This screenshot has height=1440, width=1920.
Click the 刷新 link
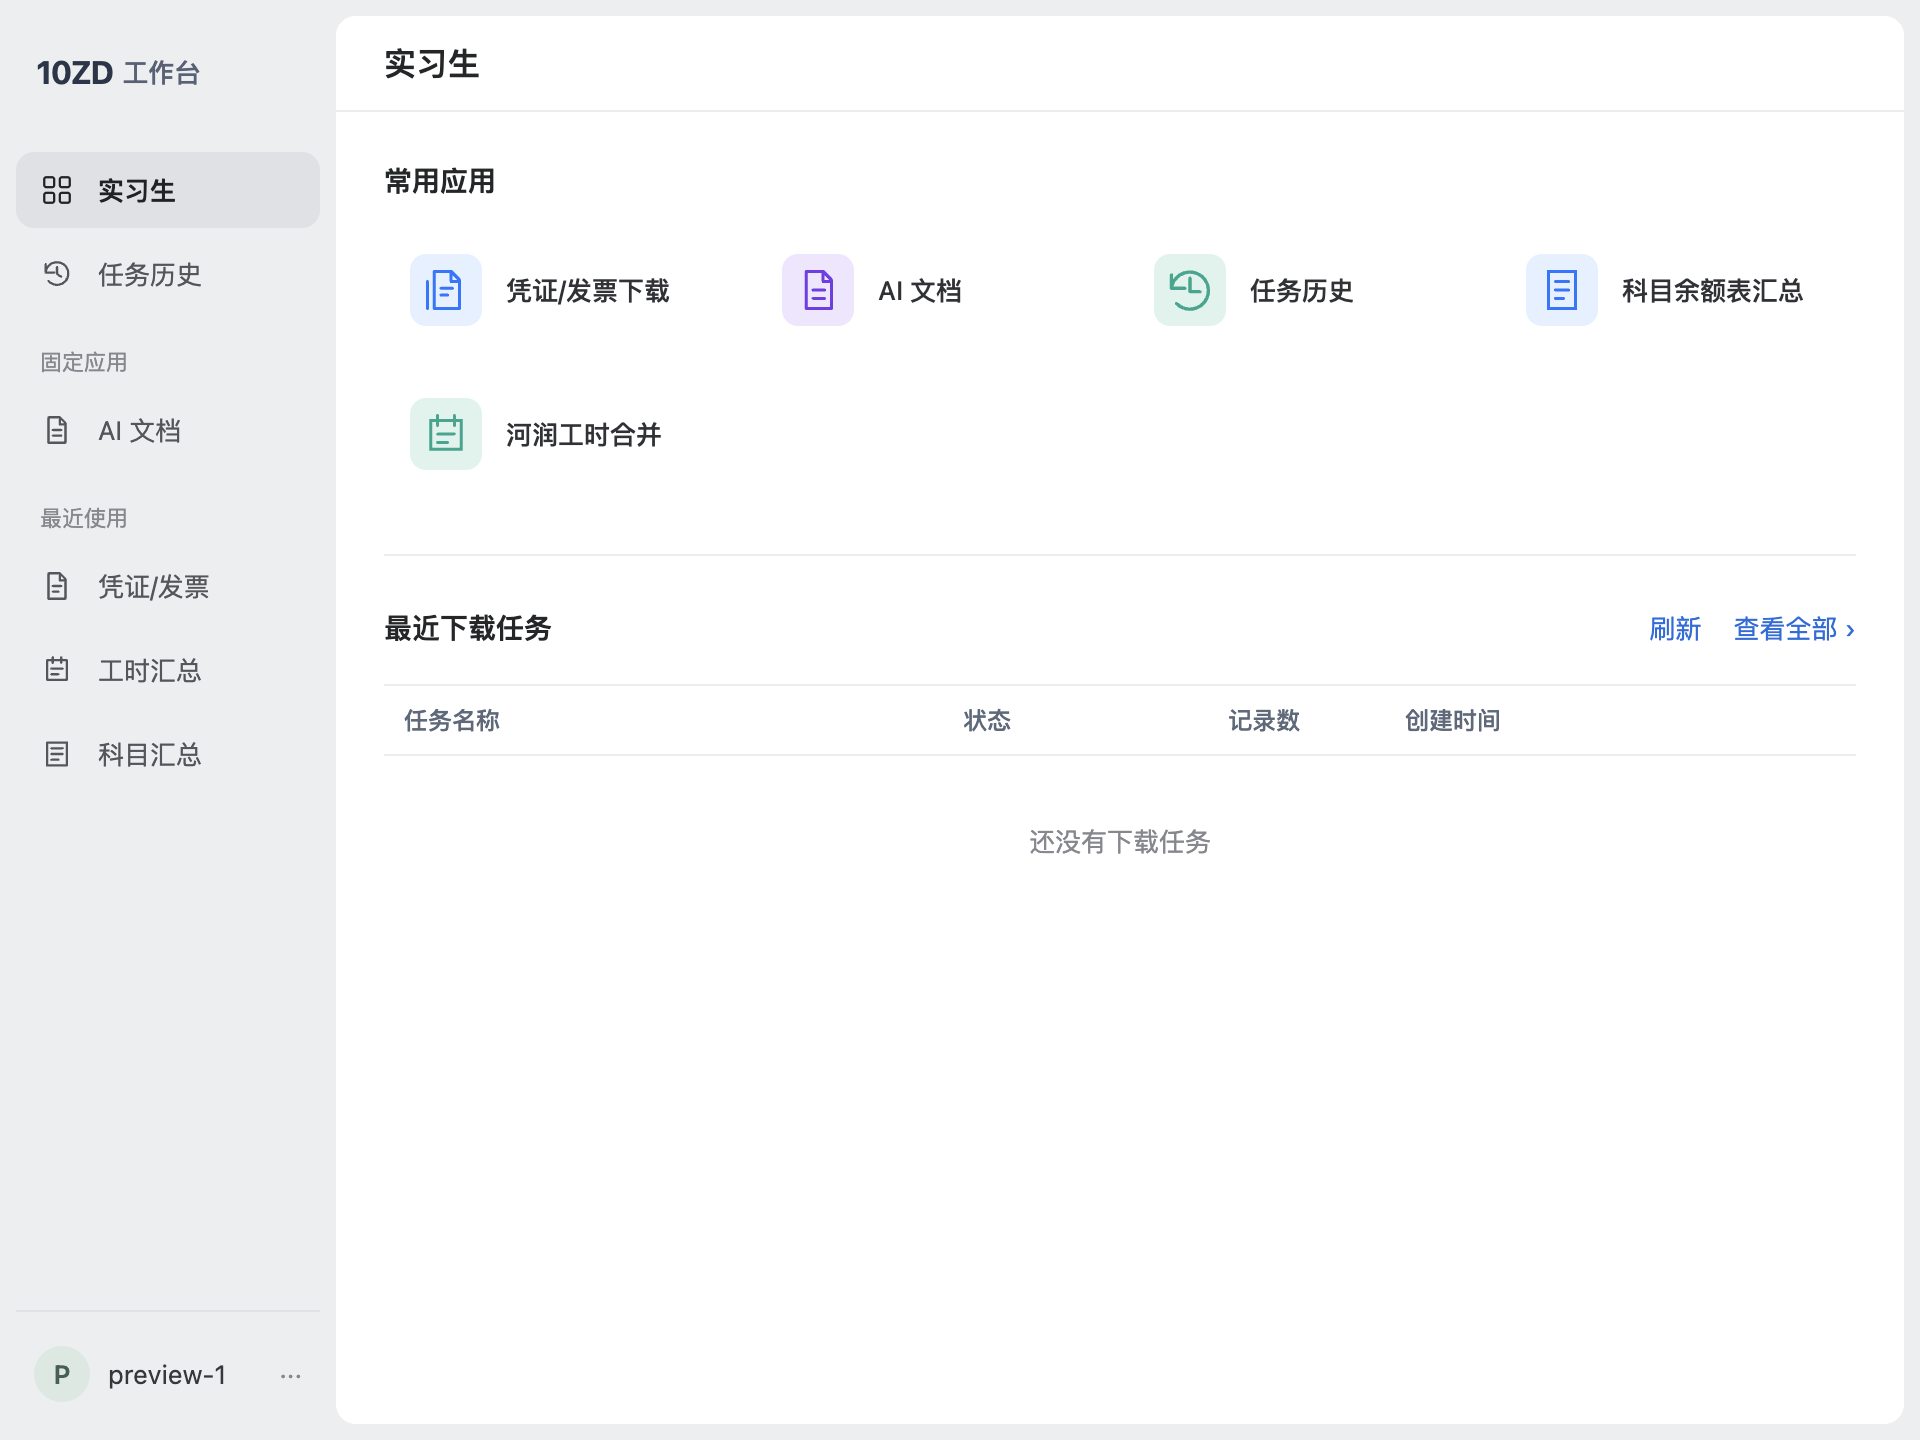[1675, 629]
